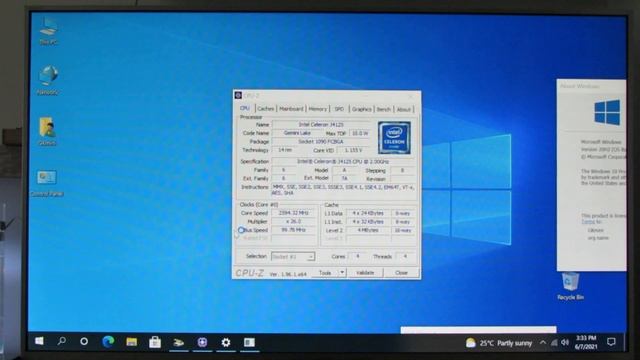640x360 pixels.
Task: Switch to the Mainboard tab
Action: 291,109
